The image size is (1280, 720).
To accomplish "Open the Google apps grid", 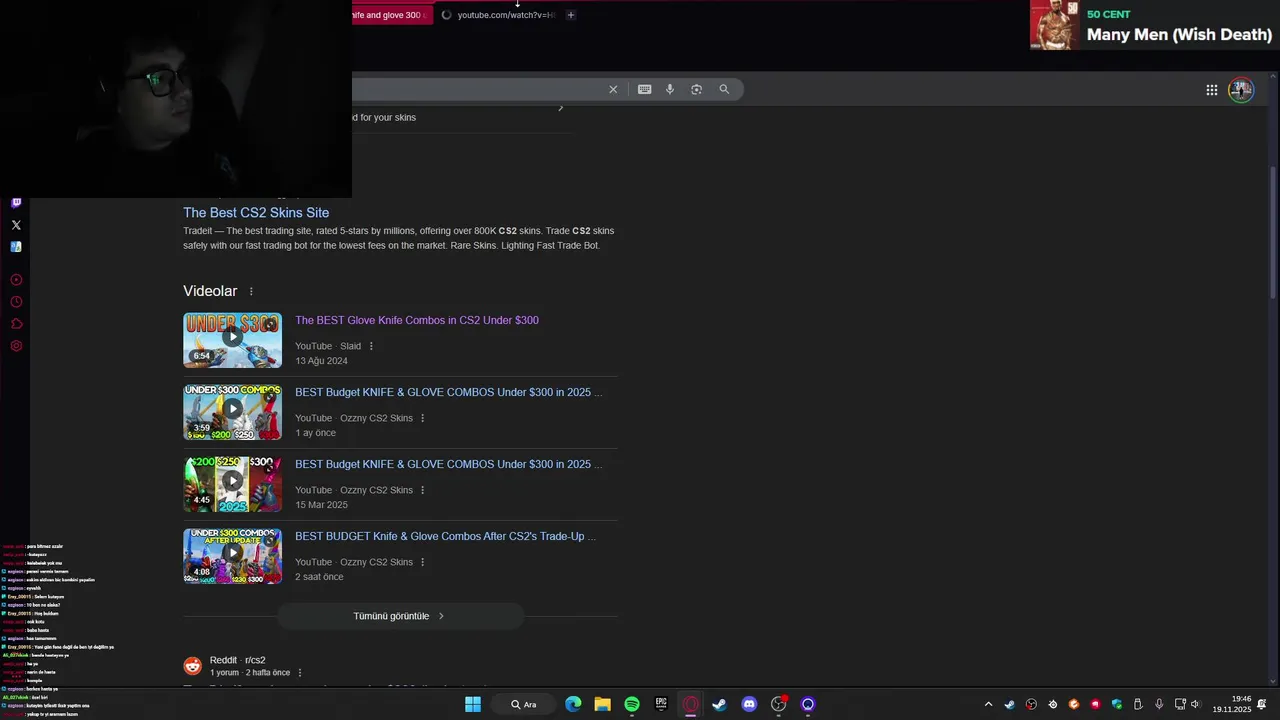I will 1212,90.
